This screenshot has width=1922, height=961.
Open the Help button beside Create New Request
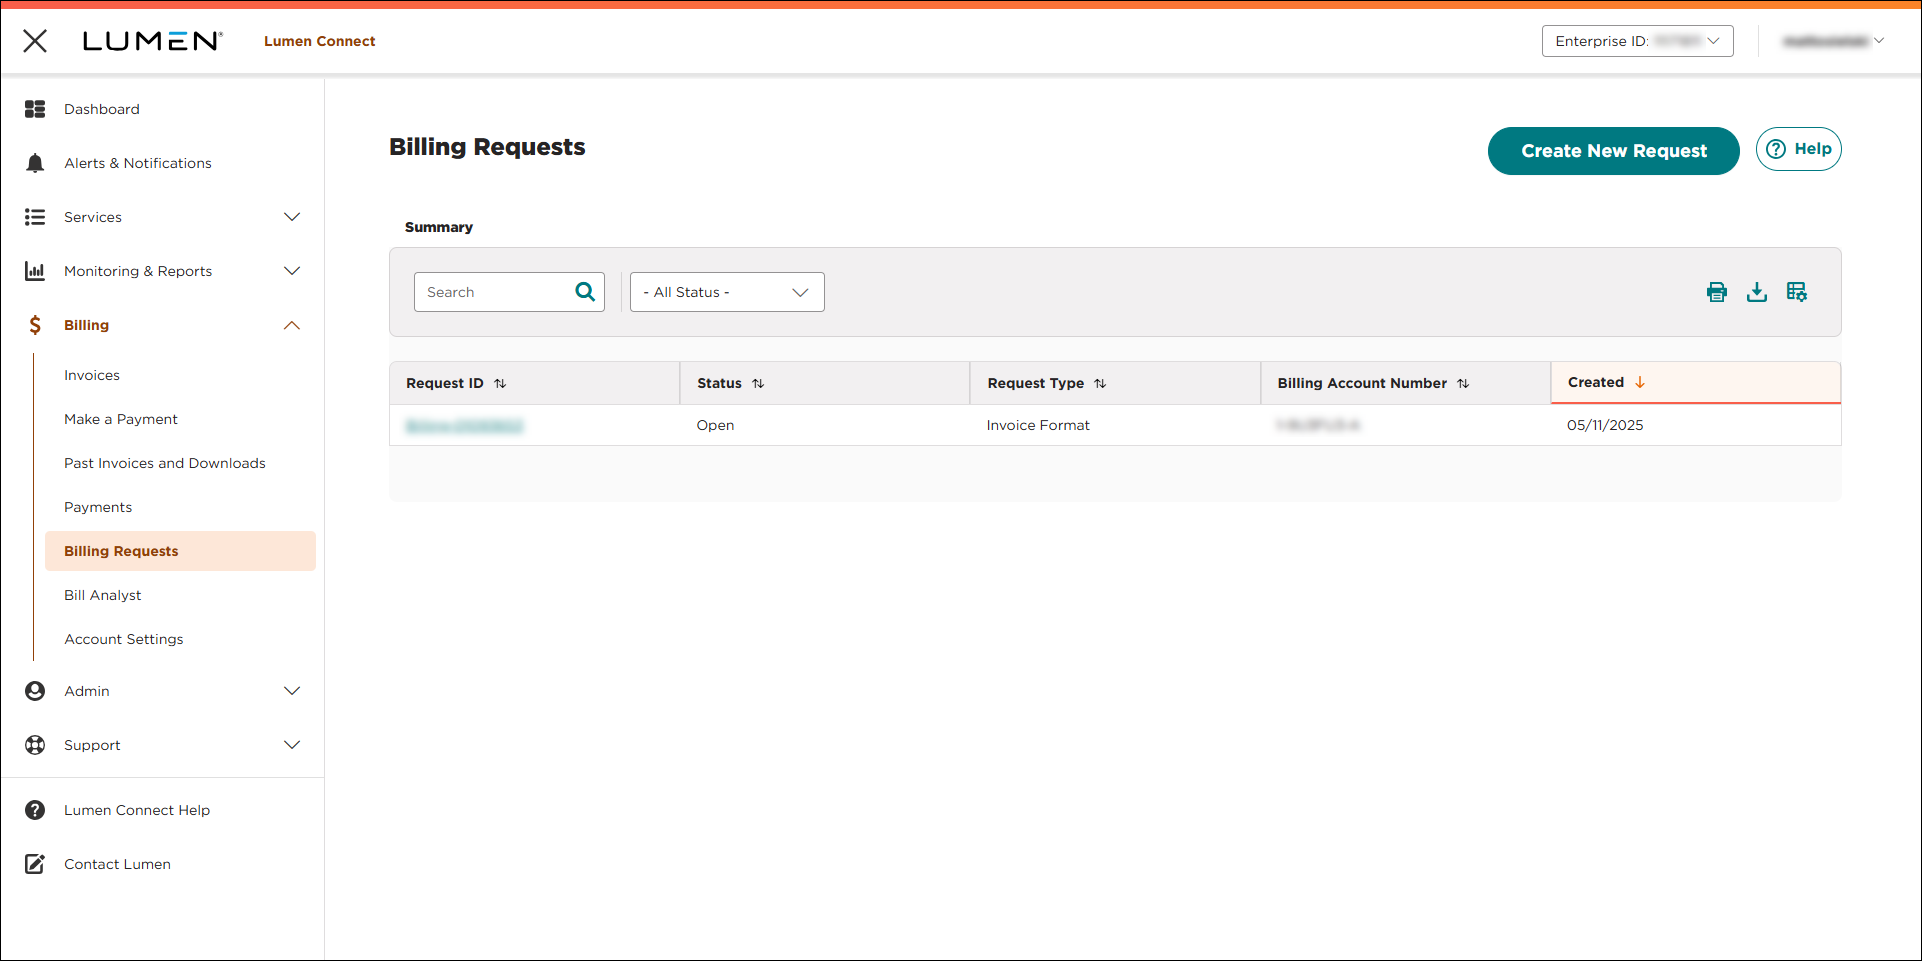[1798, 149]
